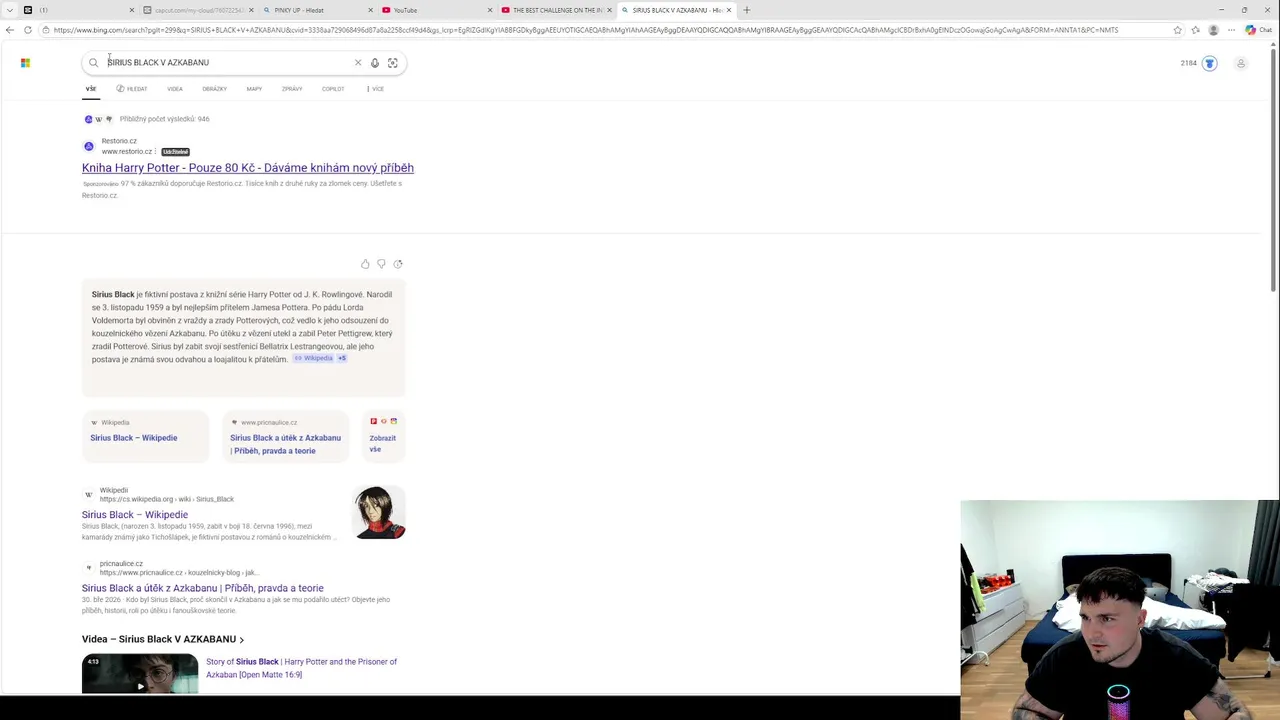Click the "Přibližný počet výsledků: 946" text
This screenshot has width=1280, height=720.
click(164, 119)
